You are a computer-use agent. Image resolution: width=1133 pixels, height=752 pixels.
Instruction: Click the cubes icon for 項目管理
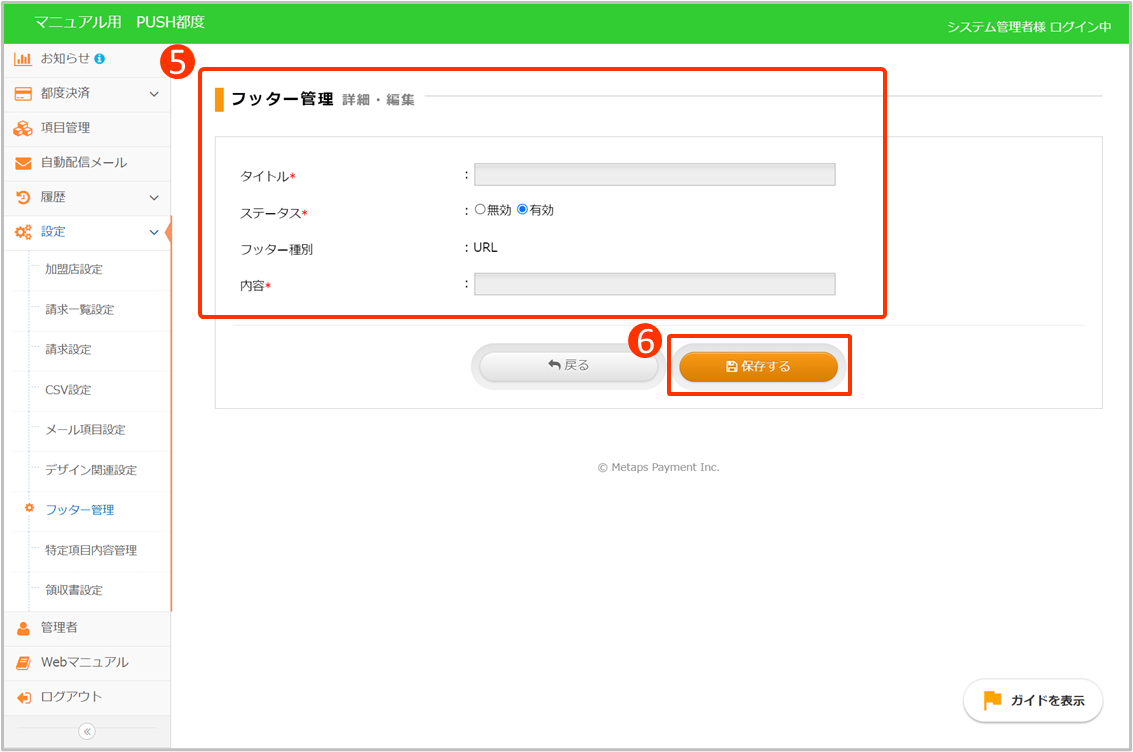(x=22, y=128)
